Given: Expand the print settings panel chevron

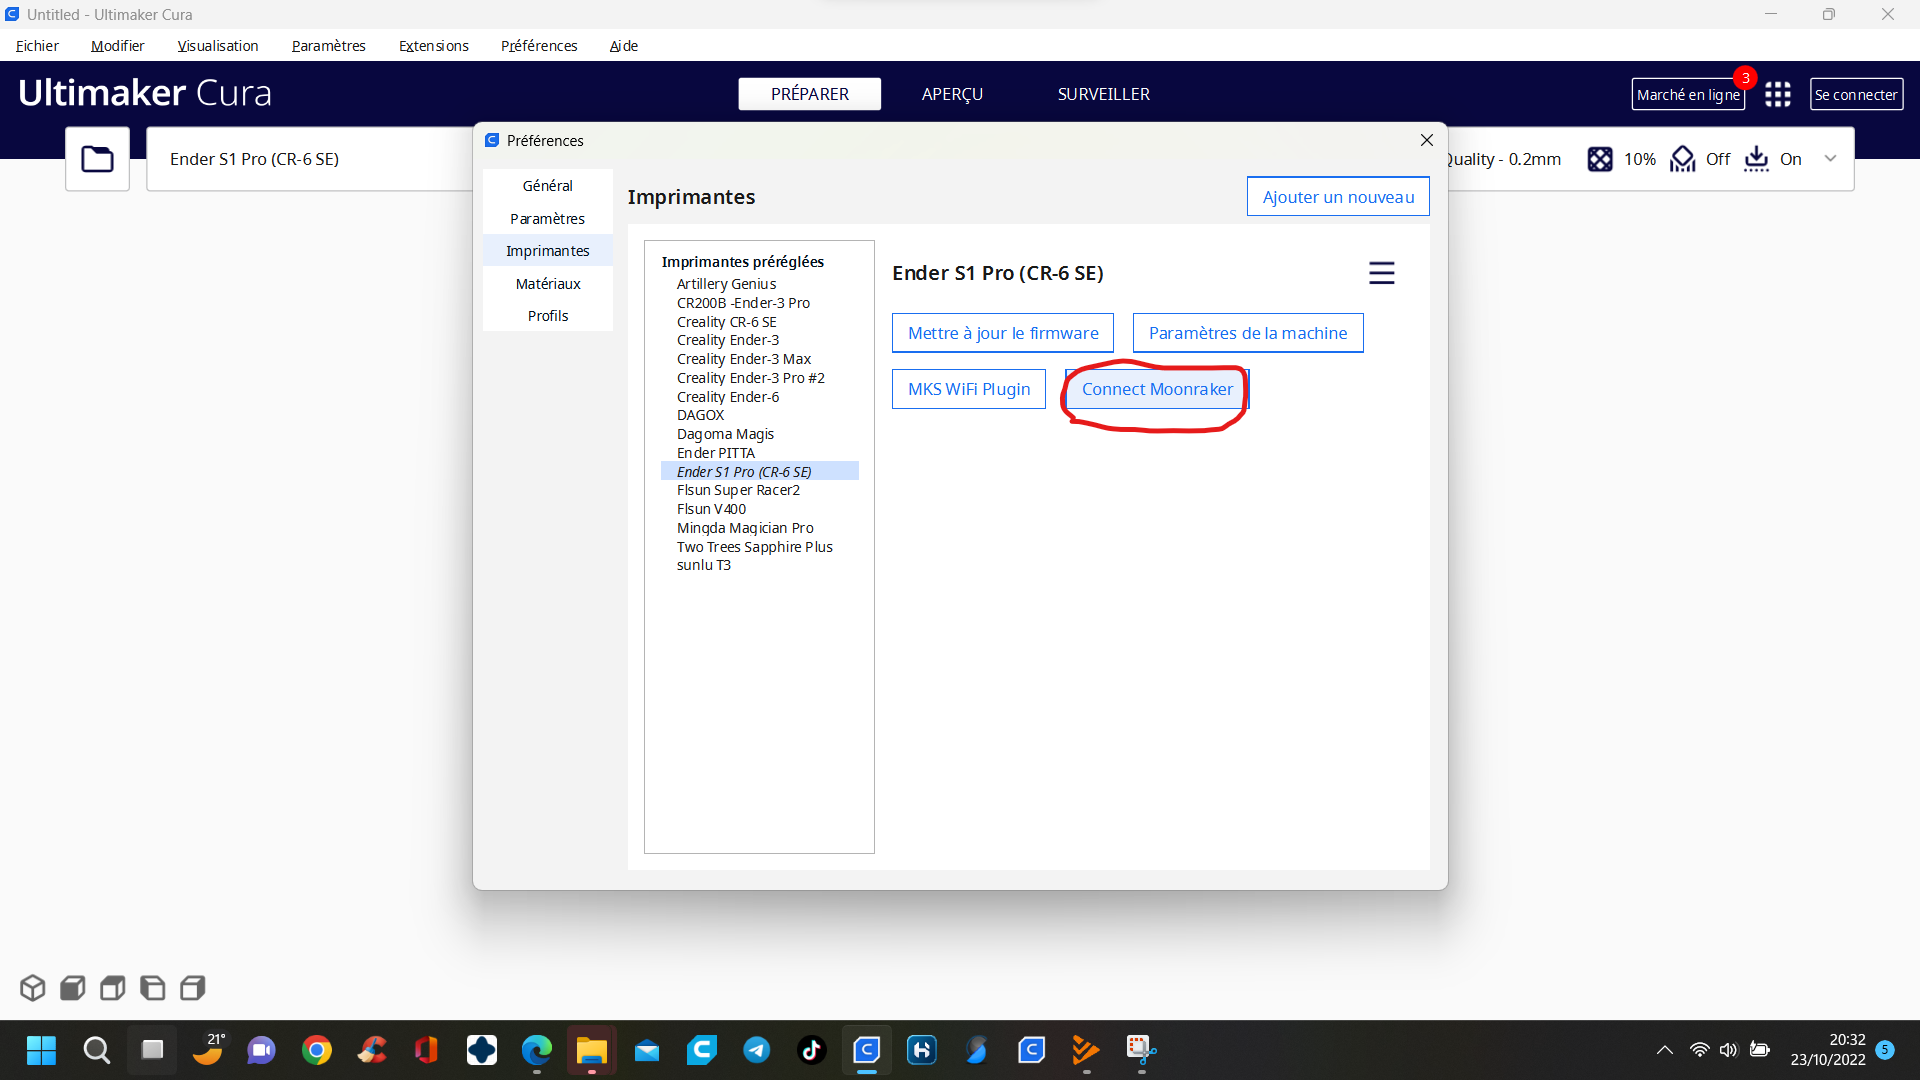Looking at the screenshot, I should click(1830, 158).
